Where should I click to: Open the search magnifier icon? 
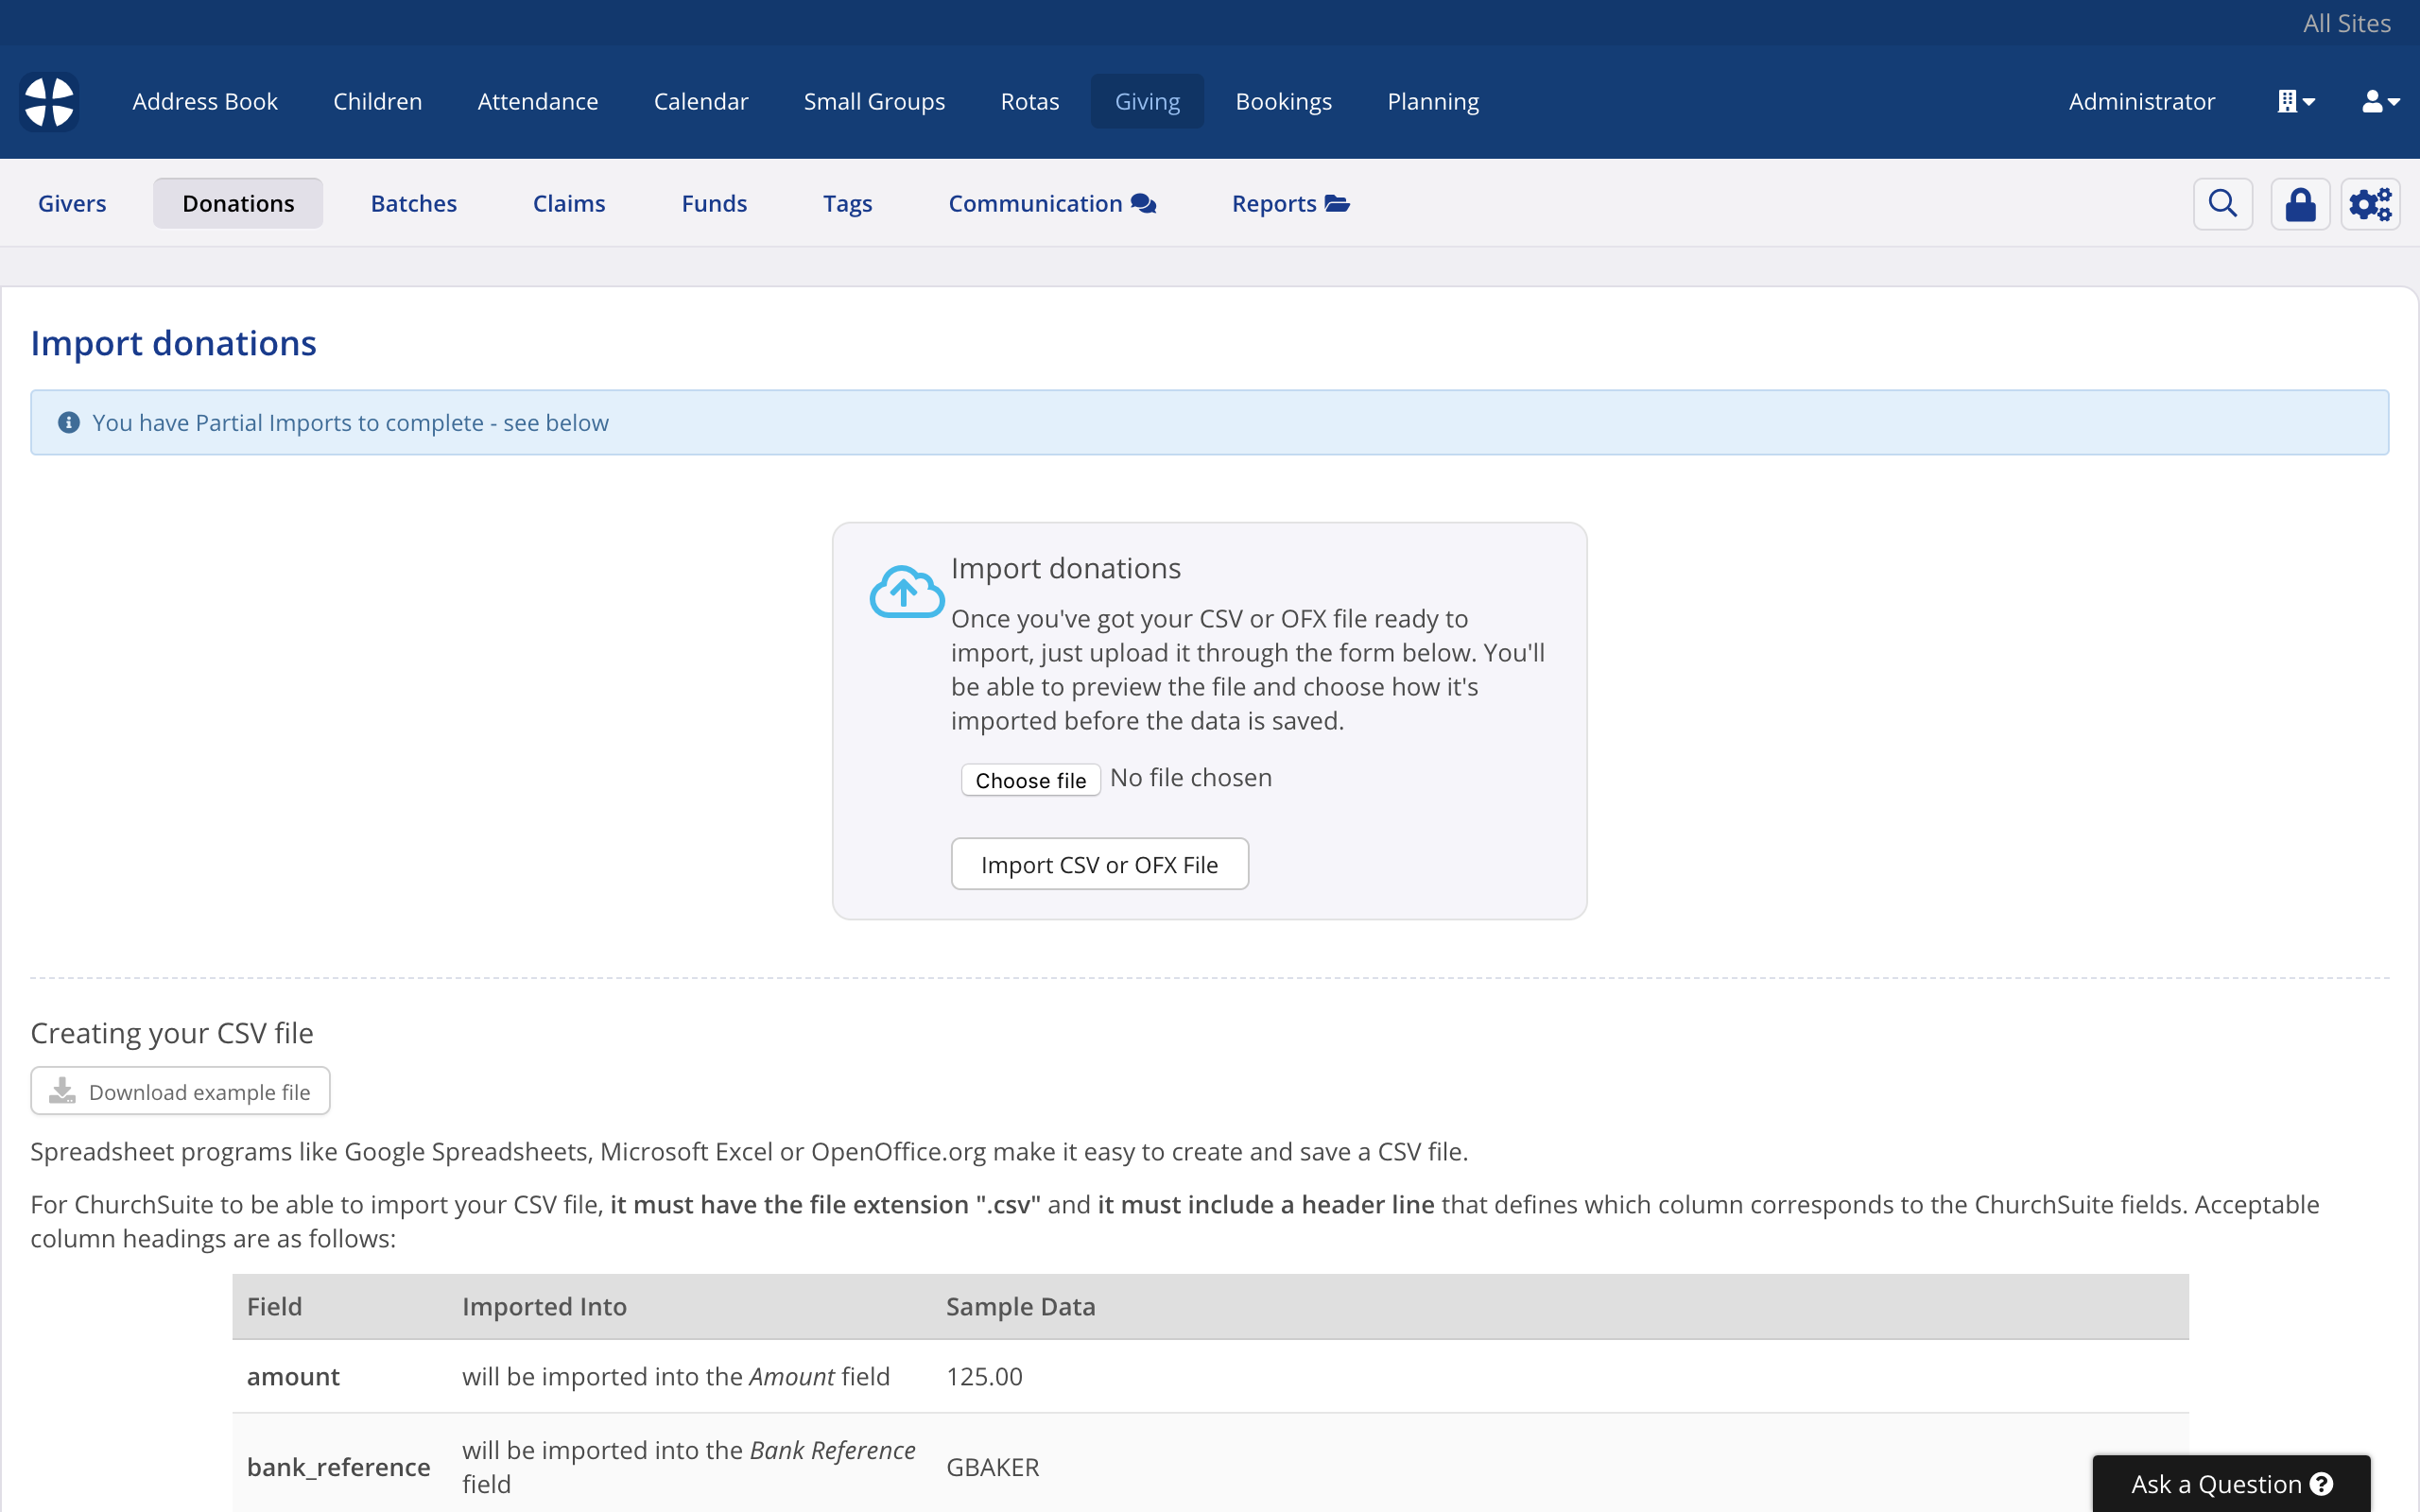[2222, 204]
